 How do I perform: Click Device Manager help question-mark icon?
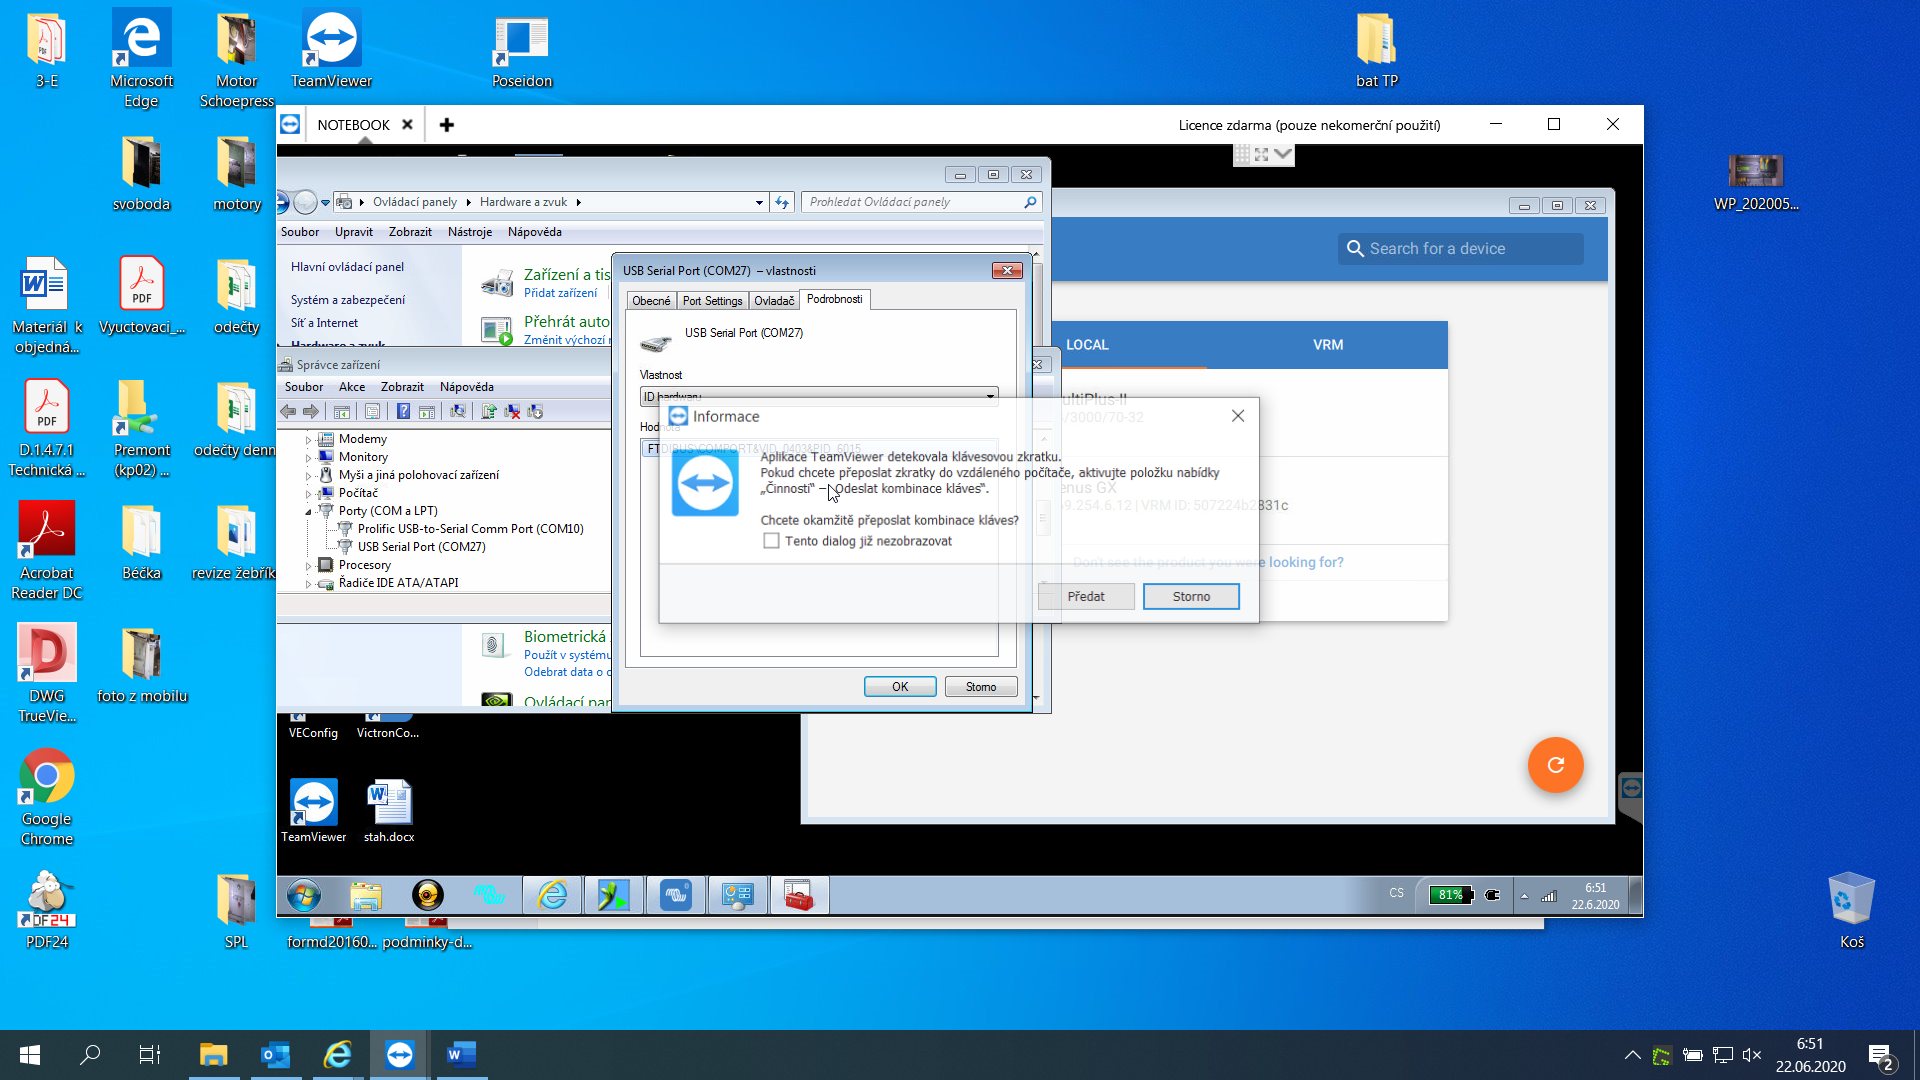(403, 411)
